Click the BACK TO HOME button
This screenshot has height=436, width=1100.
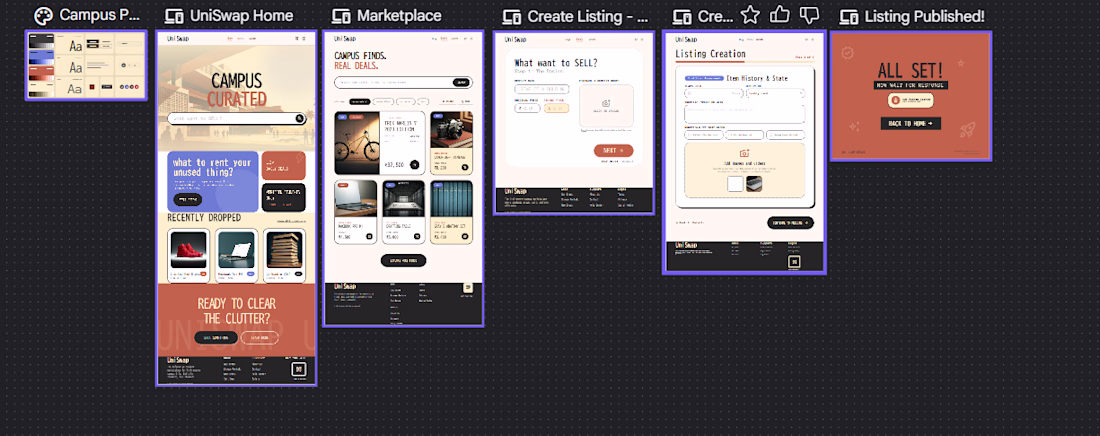[x=910, y=124]
